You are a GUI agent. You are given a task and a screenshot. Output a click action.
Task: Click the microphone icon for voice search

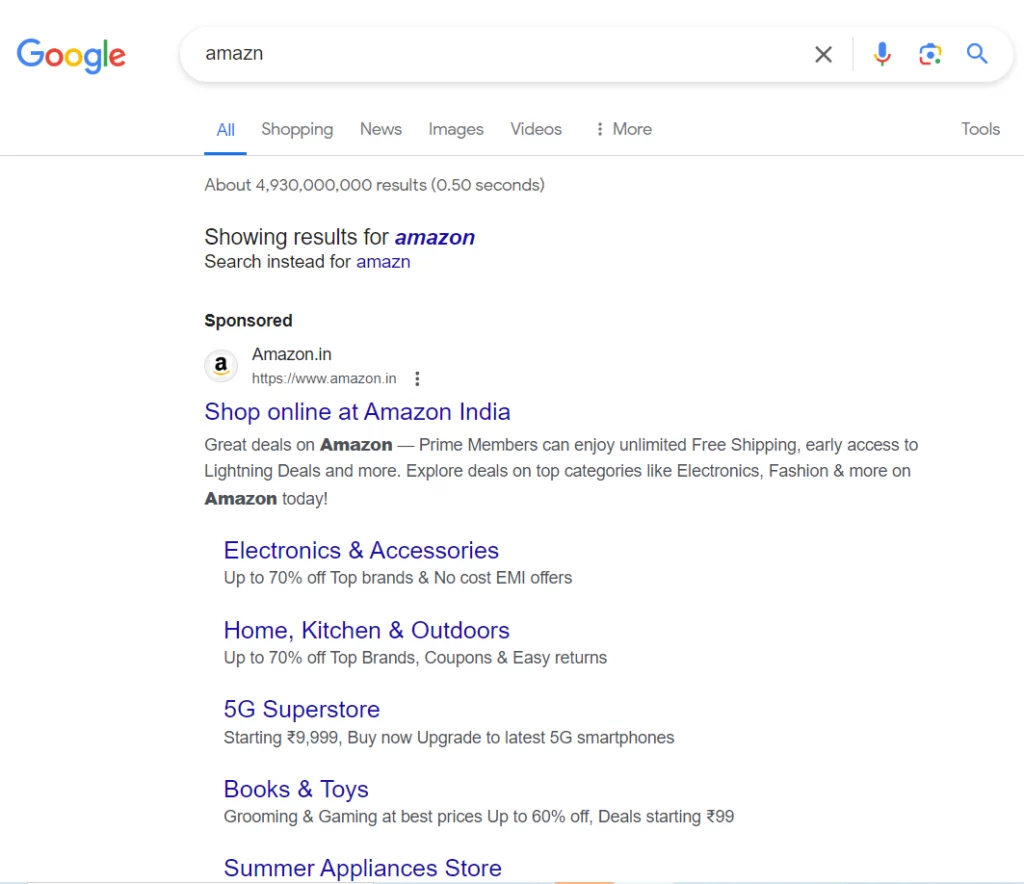click(882, 54)
